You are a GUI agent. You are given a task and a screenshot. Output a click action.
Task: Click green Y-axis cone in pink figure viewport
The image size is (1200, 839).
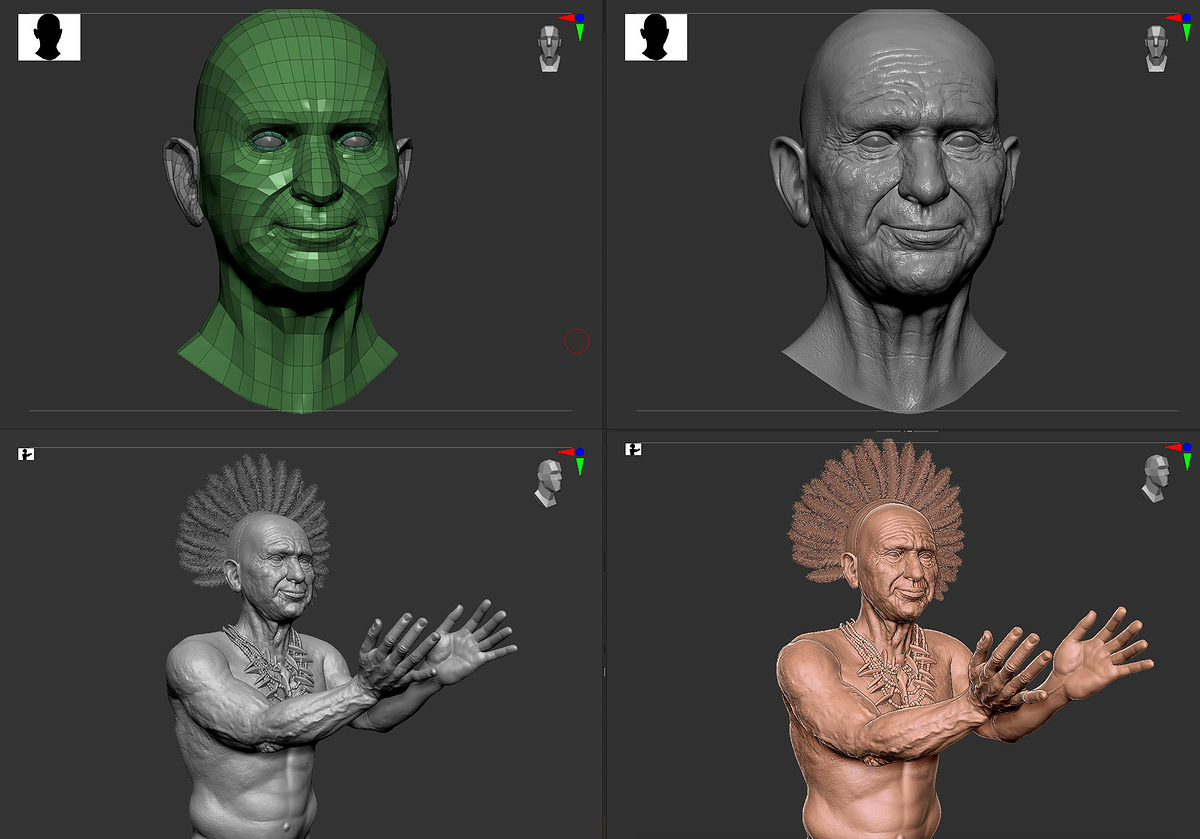(1187, 463)
